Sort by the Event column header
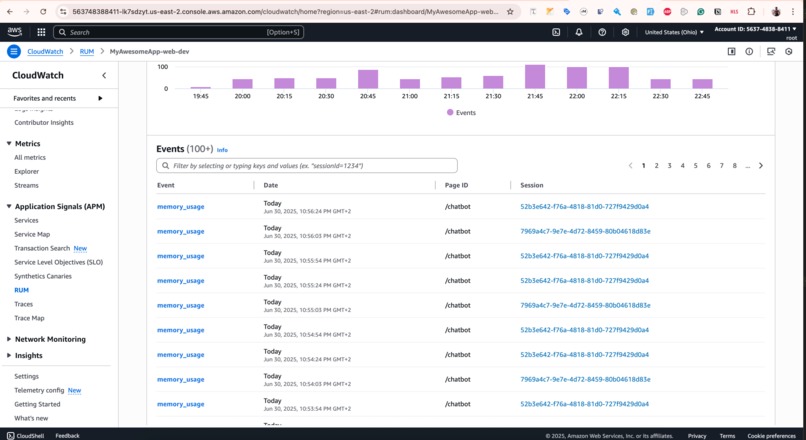 coord(166,185)
